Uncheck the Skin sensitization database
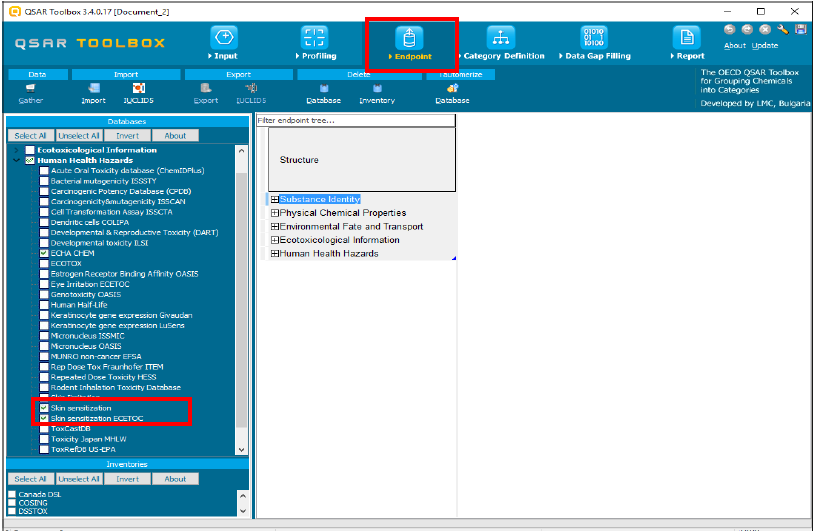The height and width of the screenshot is (531, 835). click(44, 408)
